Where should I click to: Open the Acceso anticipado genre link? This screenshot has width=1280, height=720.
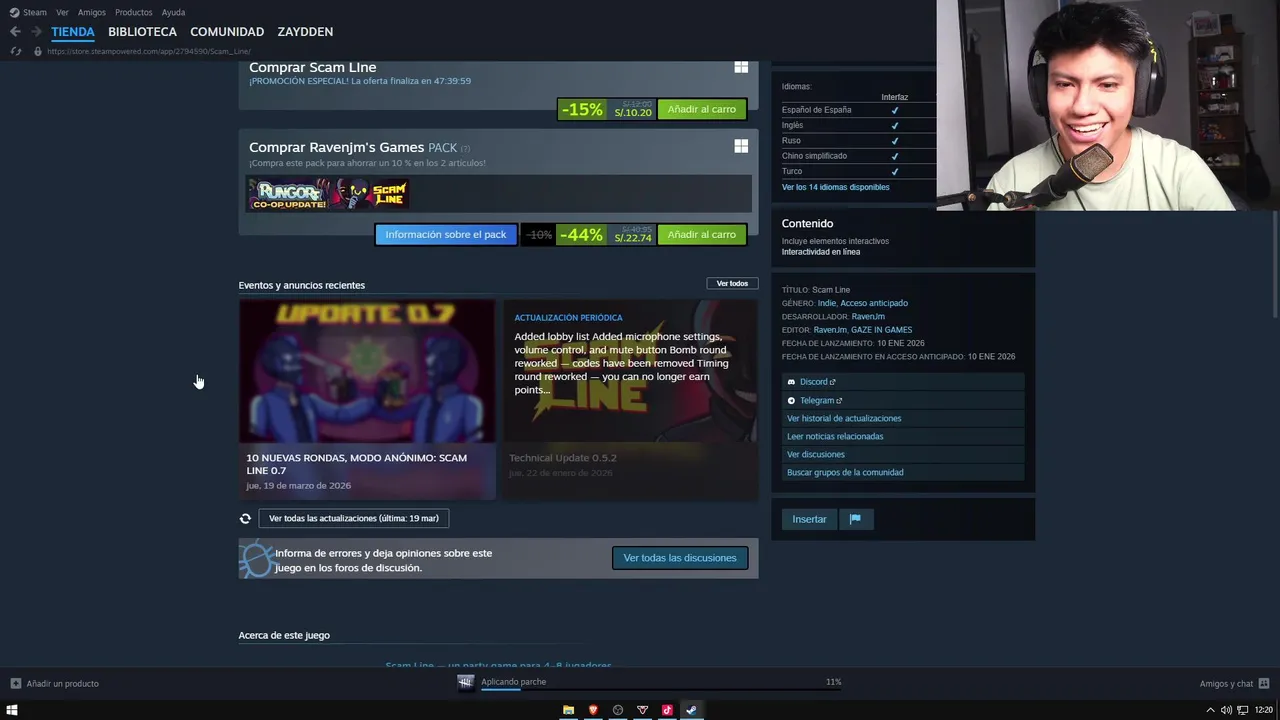874,303
